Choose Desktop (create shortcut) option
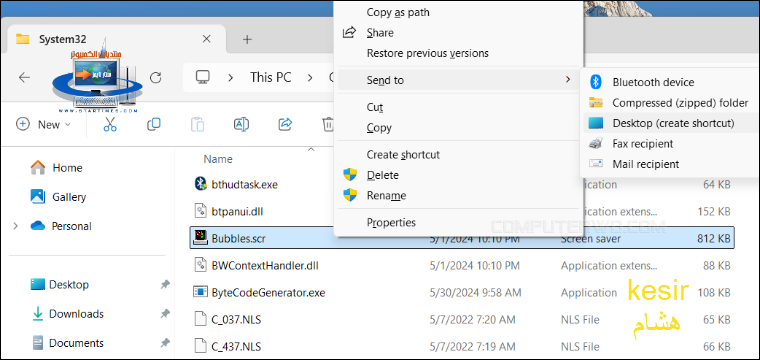The height and width of the screenshot is (360, 760). (x=673, y=123)
